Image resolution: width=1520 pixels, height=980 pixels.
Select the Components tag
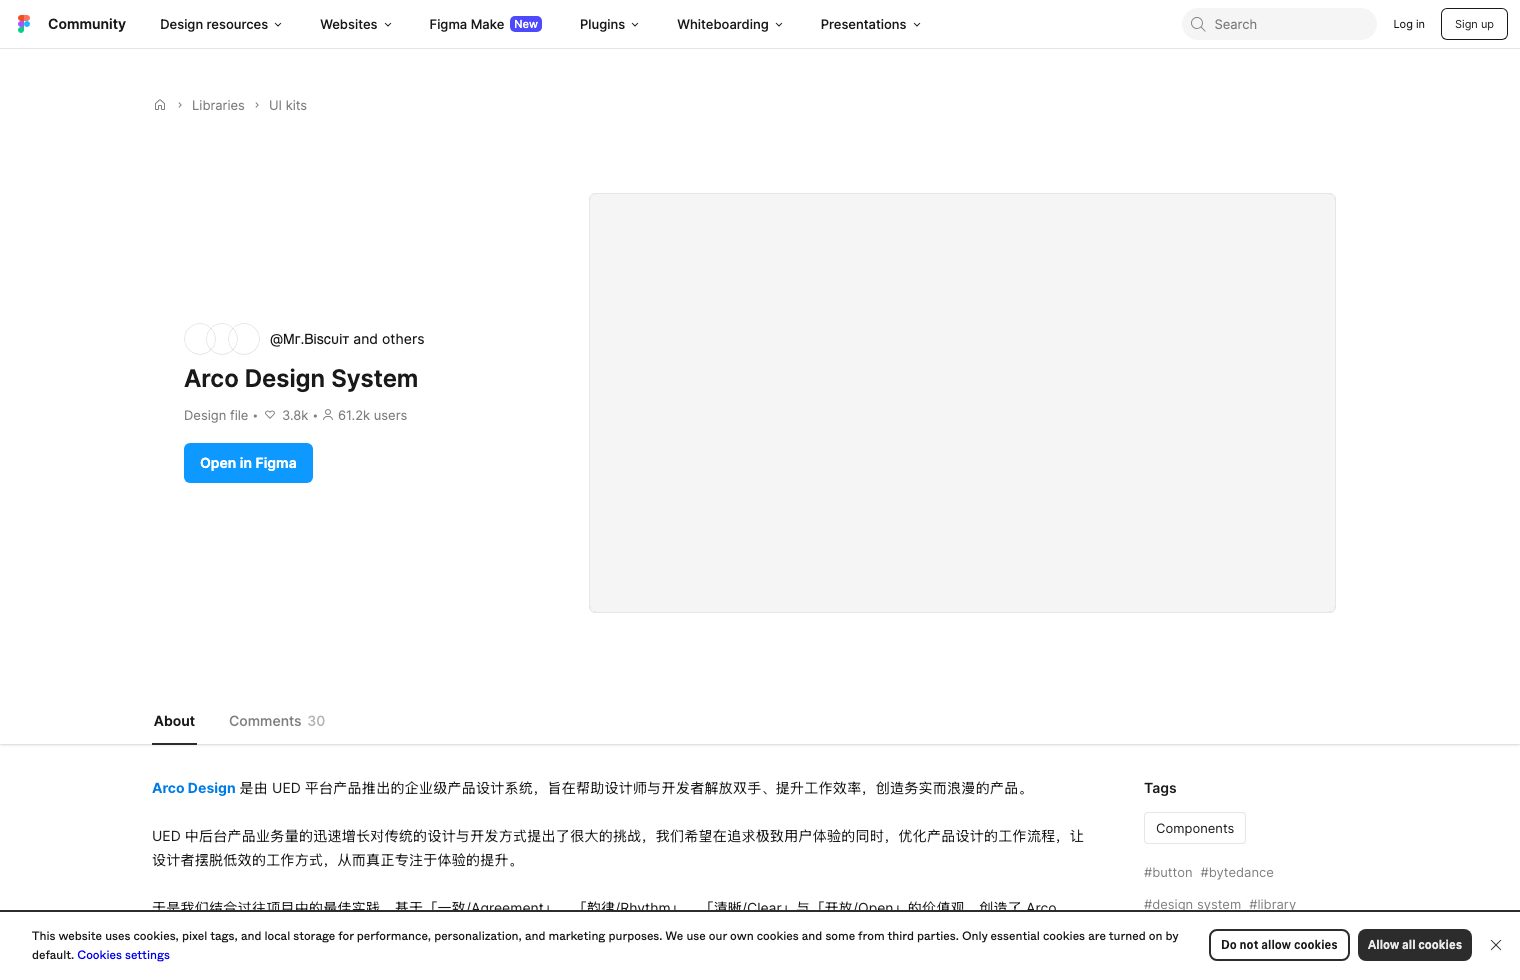pyautogui.click(x=1195, y=828)
